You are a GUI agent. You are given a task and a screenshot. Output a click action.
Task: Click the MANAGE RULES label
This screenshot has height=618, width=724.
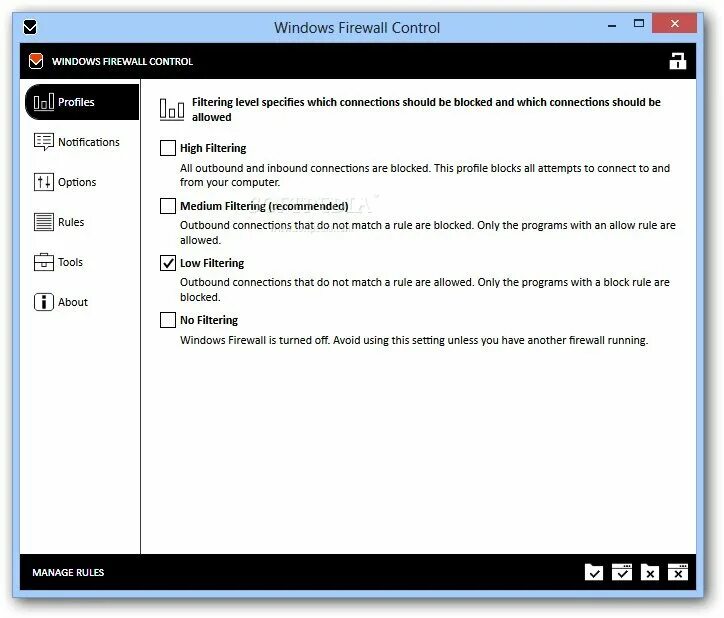(68, 573)
